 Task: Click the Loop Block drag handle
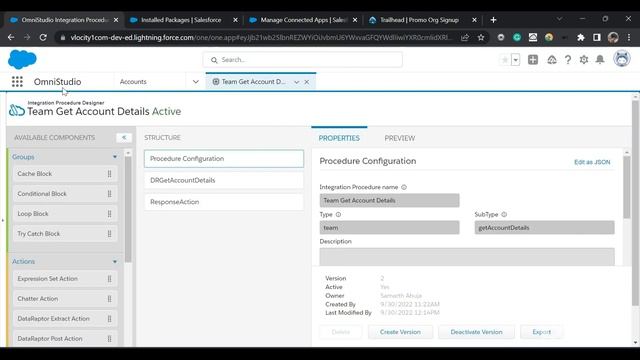pos(109,214)
